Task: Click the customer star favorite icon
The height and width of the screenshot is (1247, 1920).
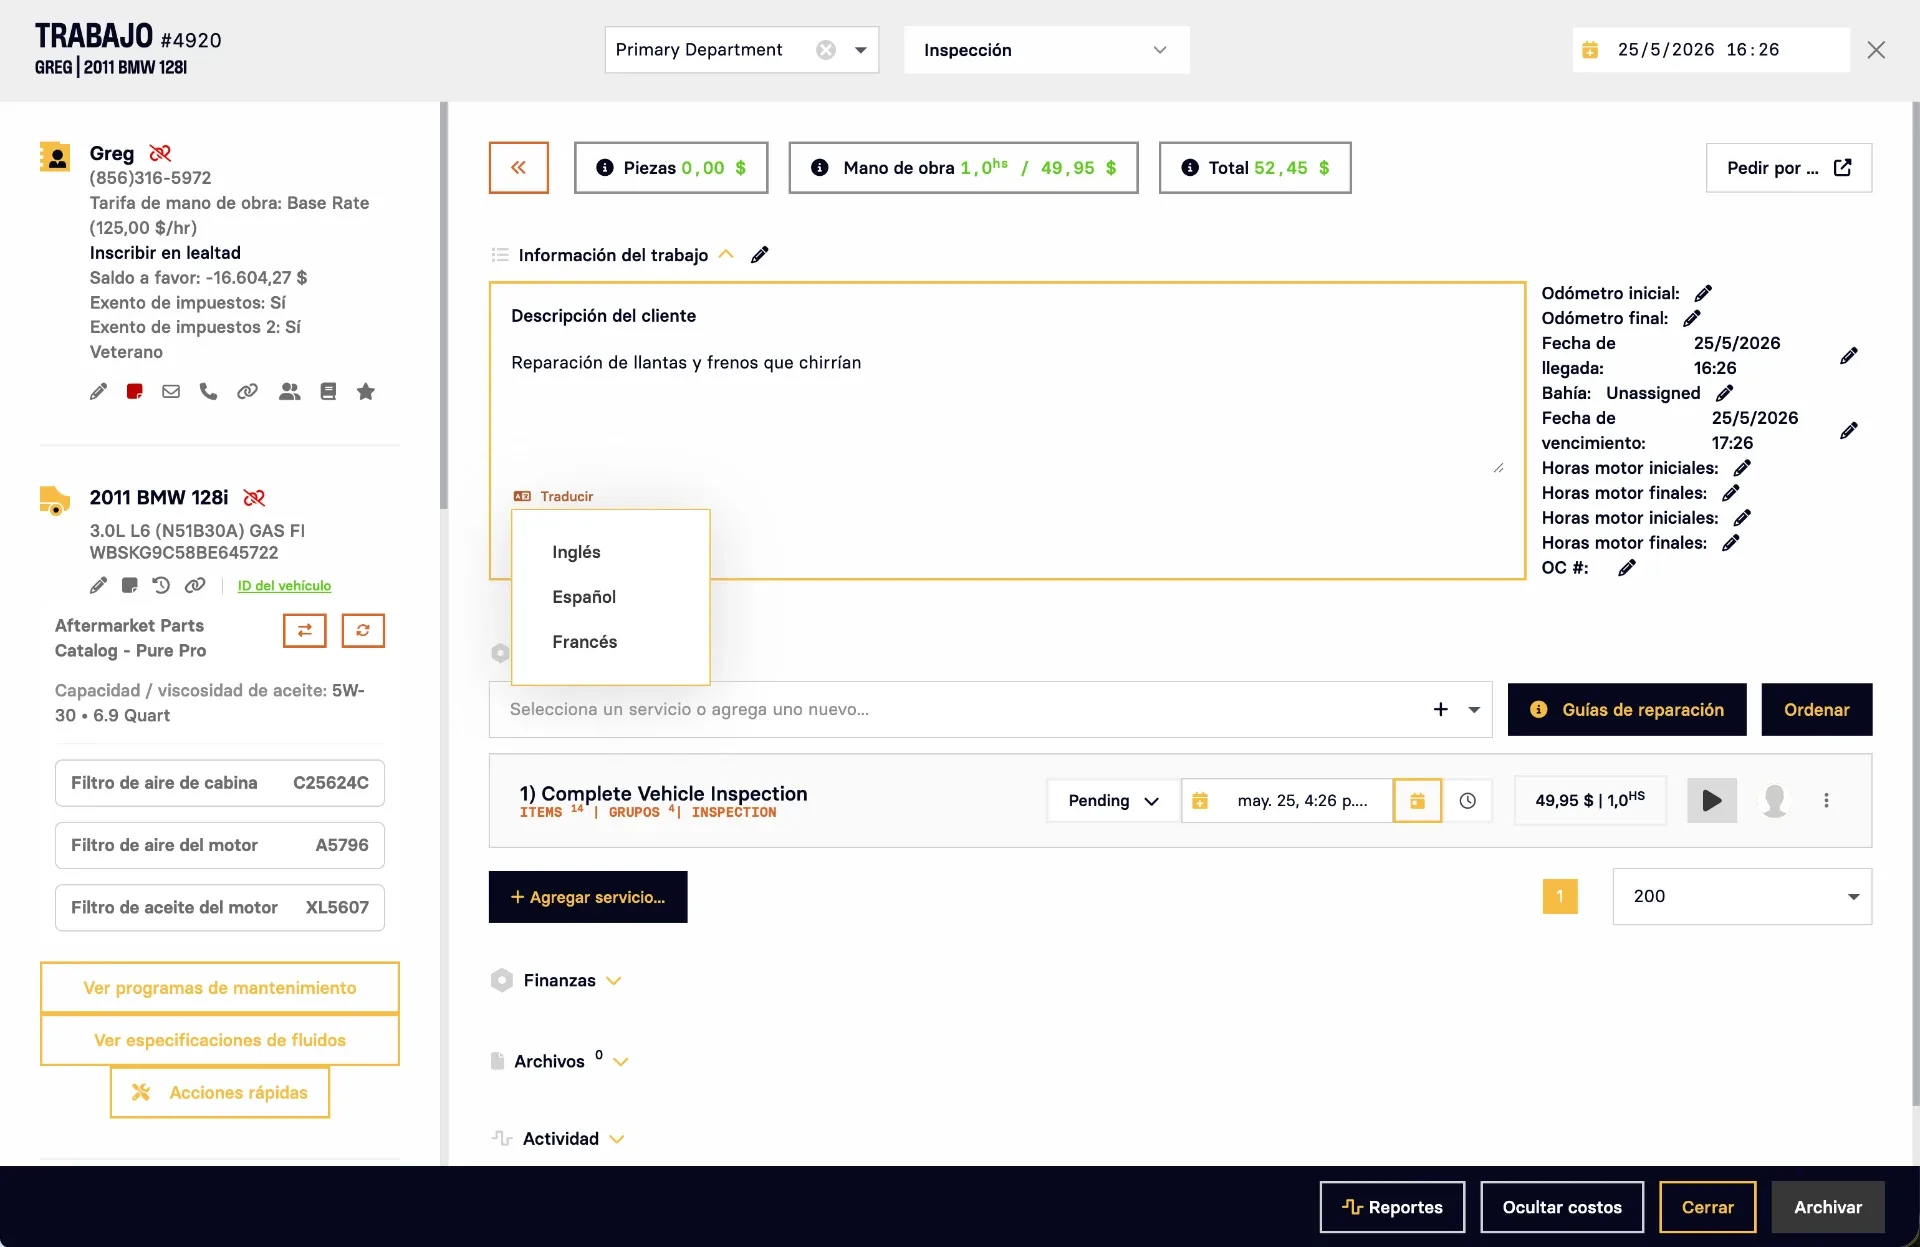Action: coord(366,391)
